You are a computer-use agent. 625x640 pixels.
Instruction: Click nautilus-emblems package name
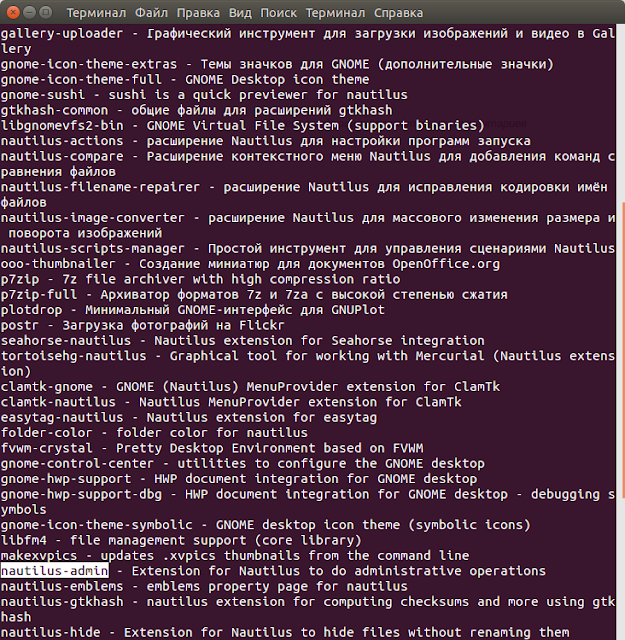[x=62, y=587]
